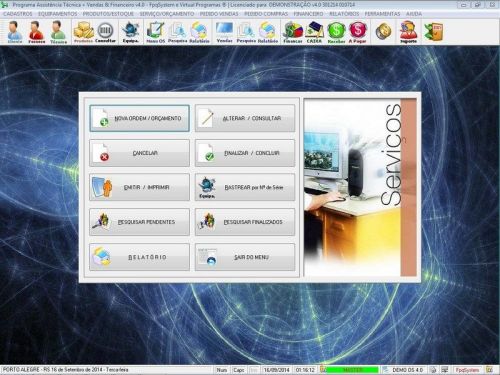
Task: Open the Cliente toolbar icon
Action: tap(15, 32)
